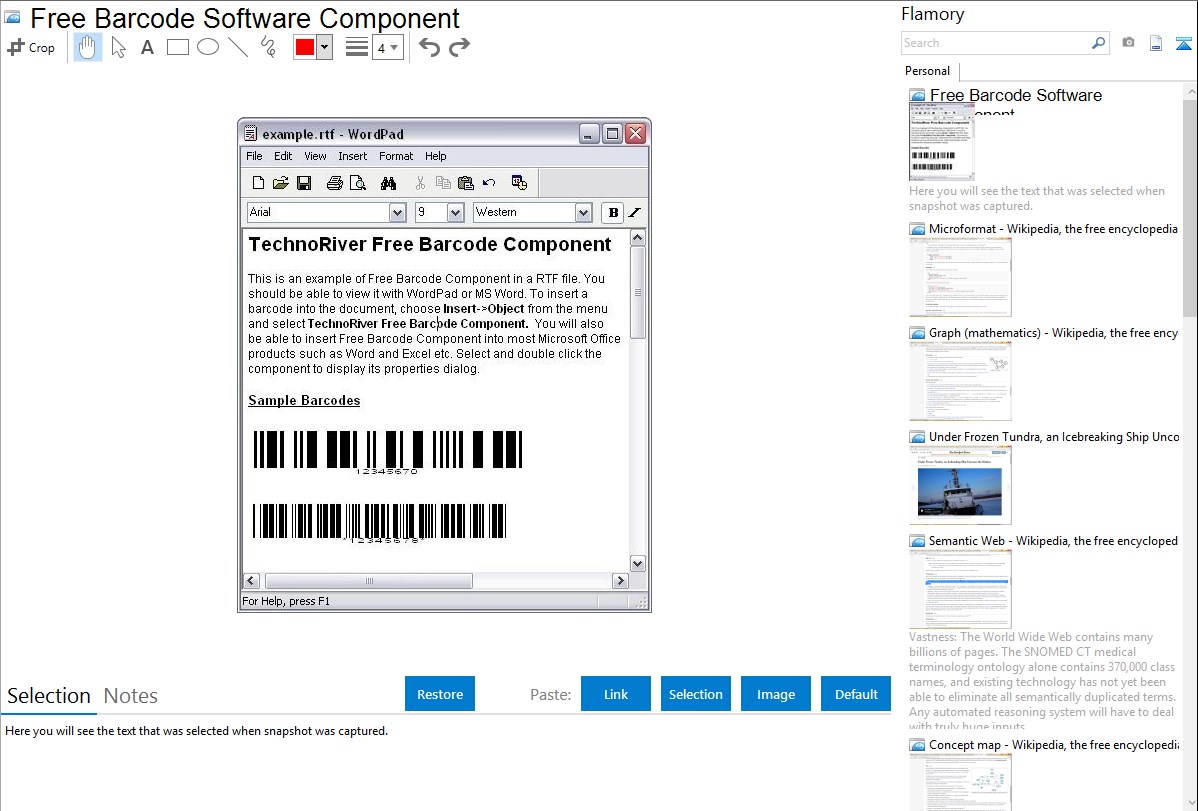Open the Format menu in WordPad
The image size is (1198, 811).
(396, 156)
